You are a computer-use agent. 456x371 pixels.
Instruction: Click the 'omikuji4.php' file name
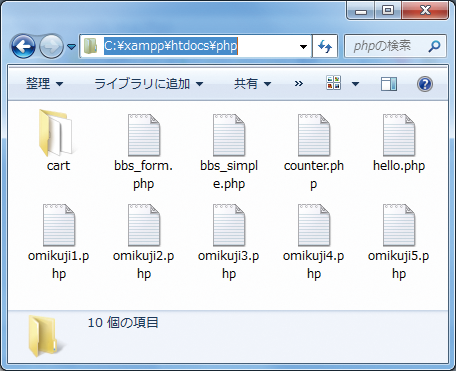click(x=314, y=265)
